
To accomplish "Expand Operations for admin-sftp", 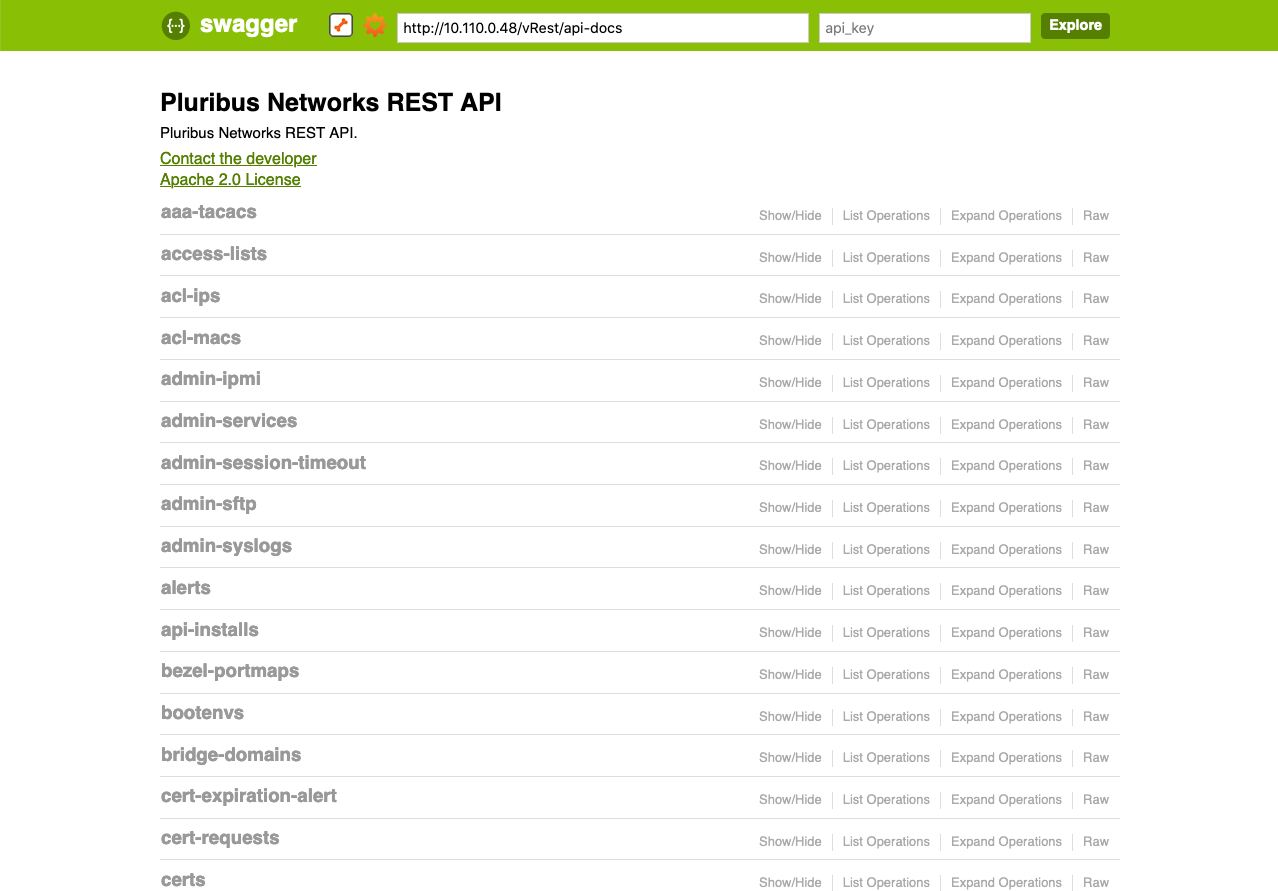I will (x=1006, y=508).
